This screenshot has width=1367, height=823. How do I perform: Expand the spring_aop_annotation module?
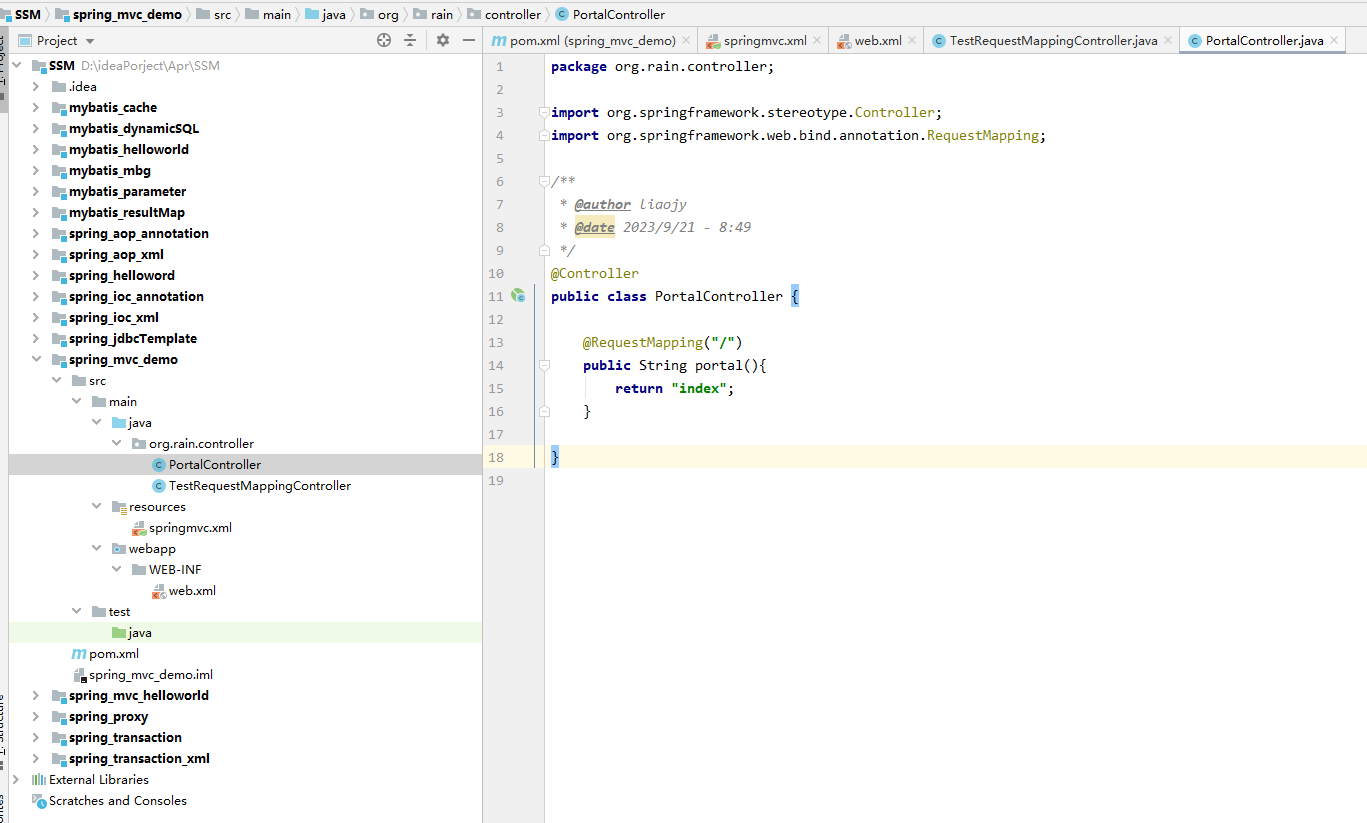[x=36, y=233]
